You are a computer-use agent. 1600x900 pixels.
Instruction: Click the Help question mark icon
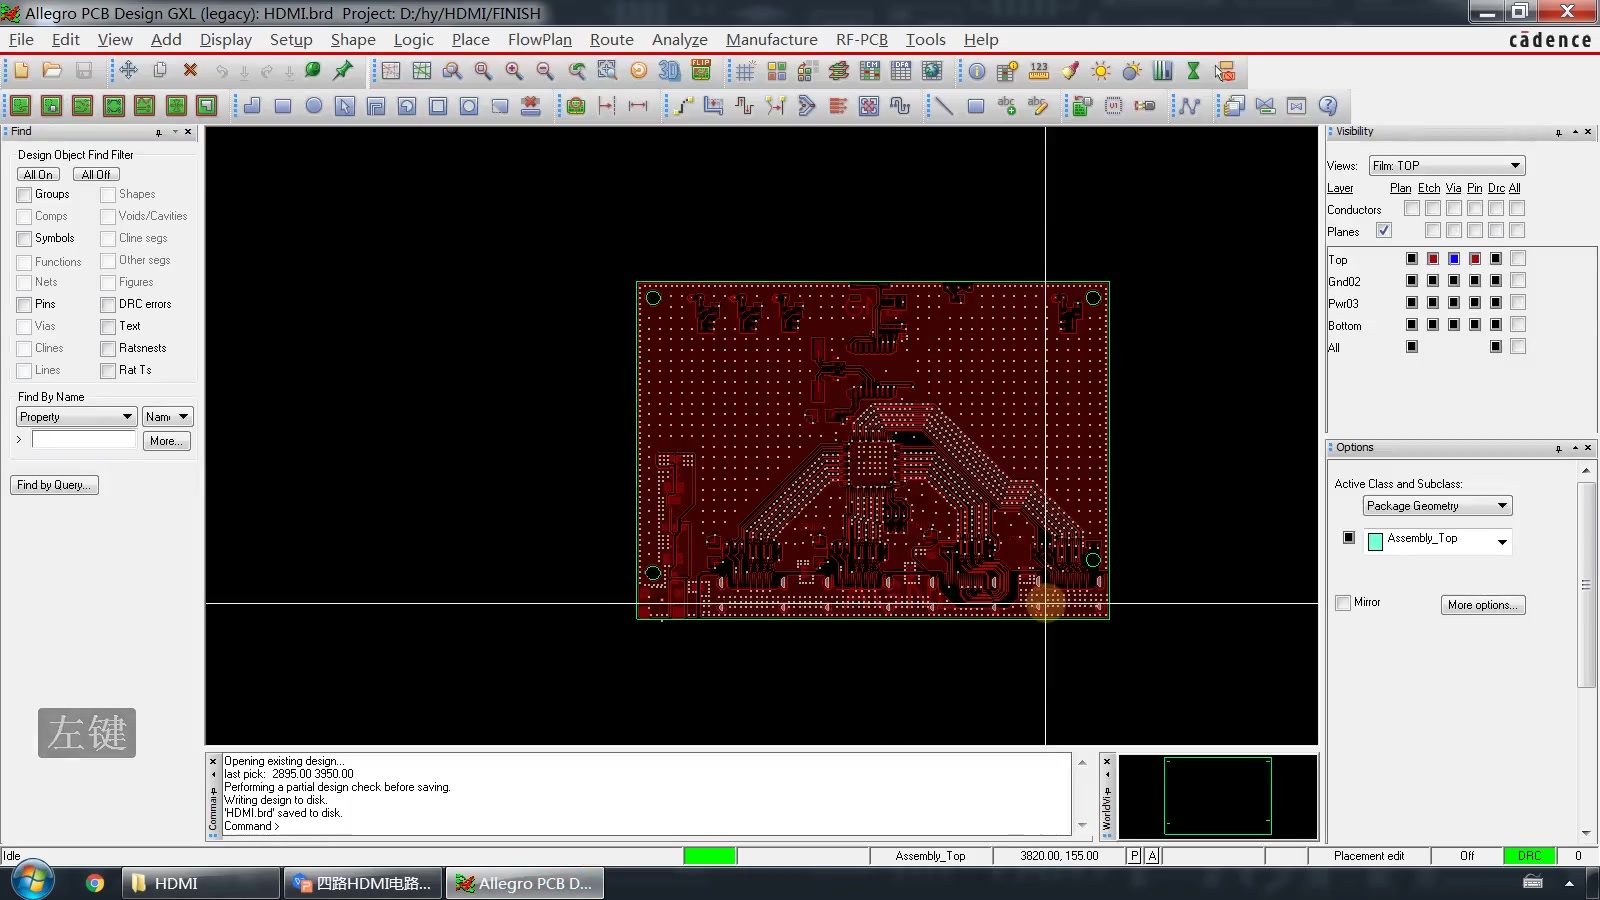pyautogui.click(x=1328, y=105)
